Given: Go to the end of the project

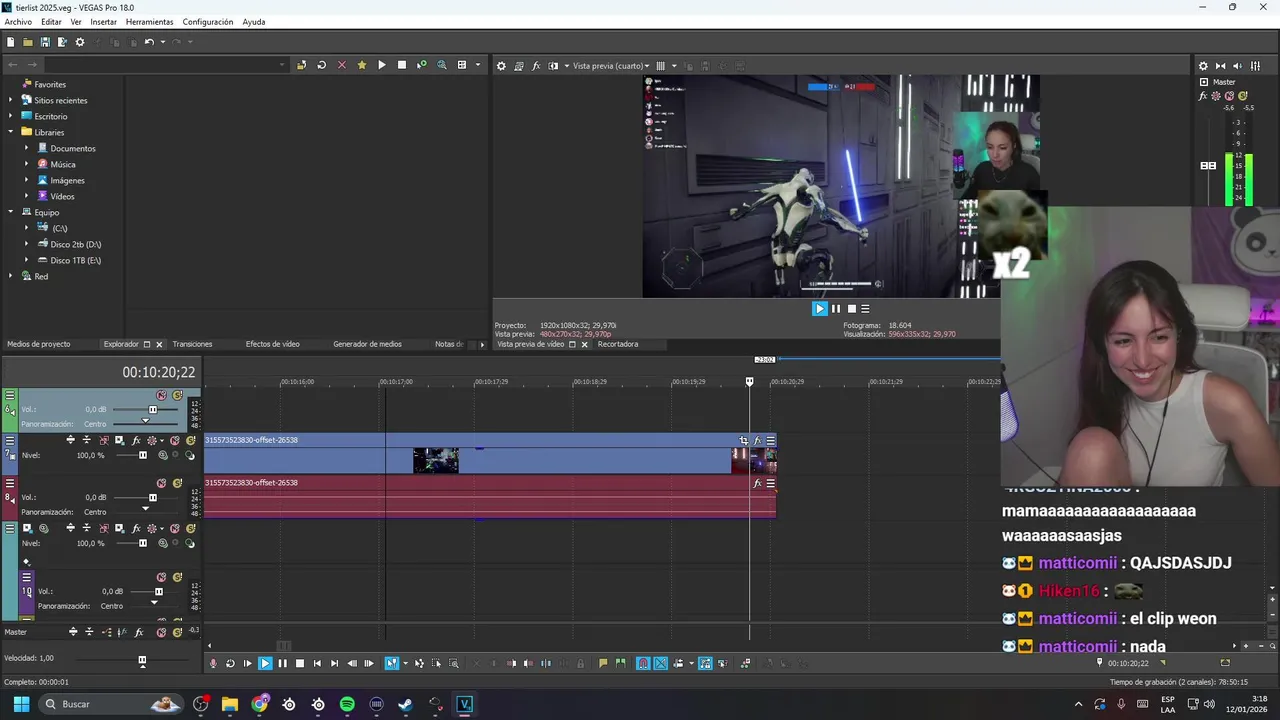Looking at the screenshot, I should pyautogui.click(x=335, y=663).
